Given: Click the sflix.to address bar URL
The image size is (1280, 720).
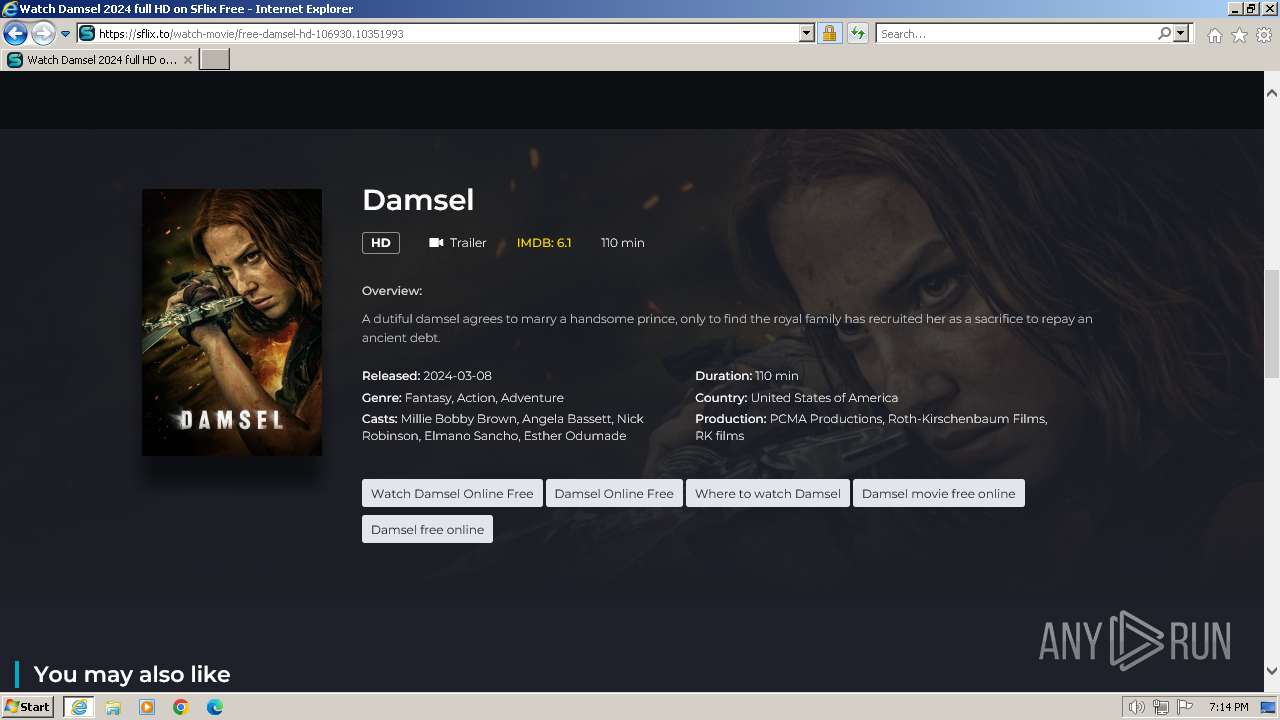Looking at the screenshot, I should pos(438,34).
